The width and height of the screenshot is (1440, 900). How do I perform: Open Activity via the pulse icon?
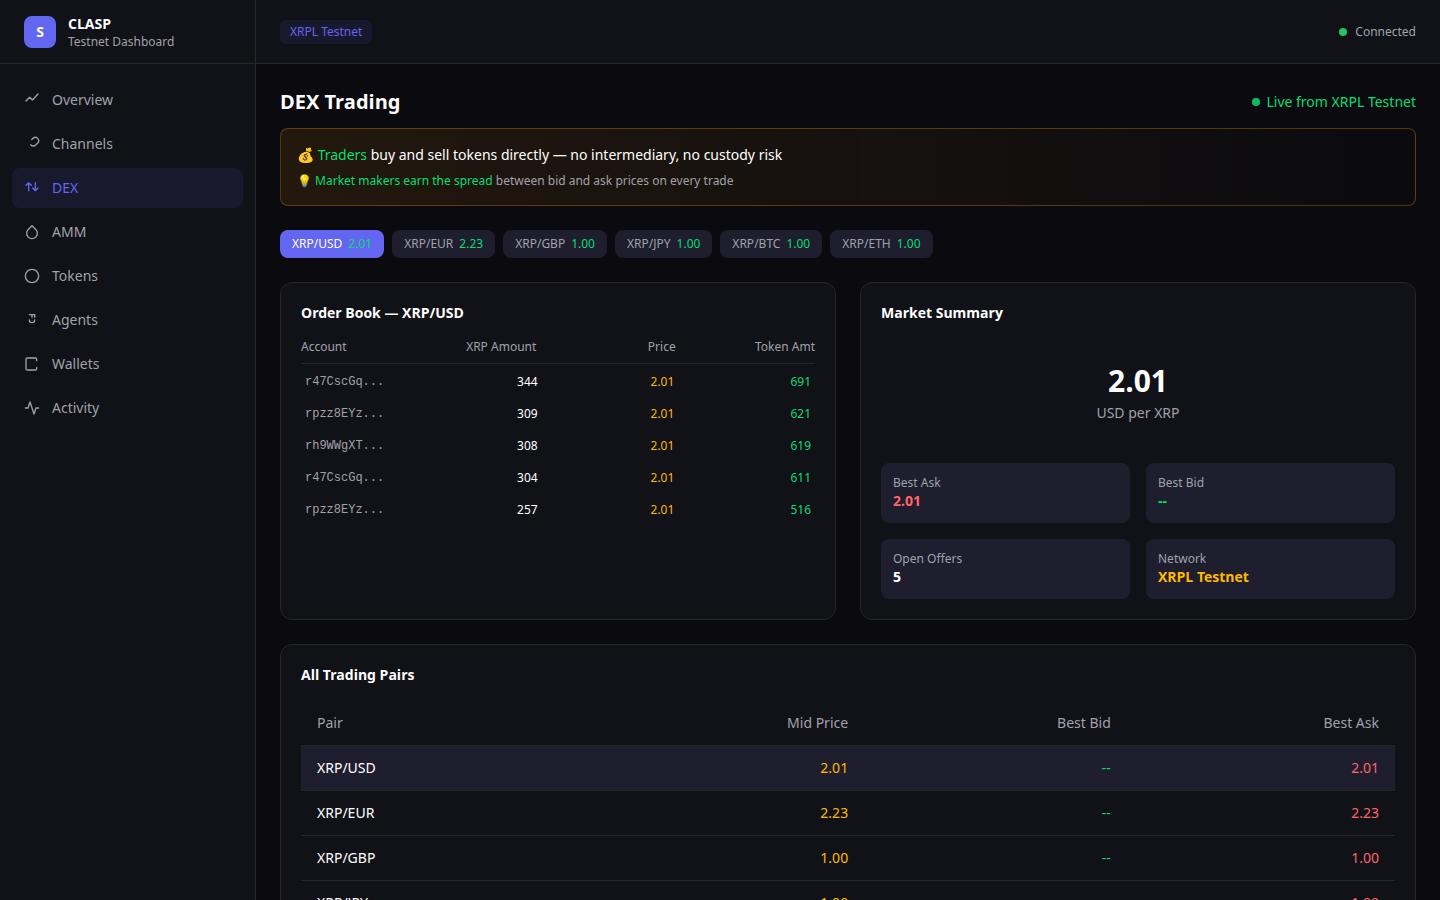[x=32, y=407]
